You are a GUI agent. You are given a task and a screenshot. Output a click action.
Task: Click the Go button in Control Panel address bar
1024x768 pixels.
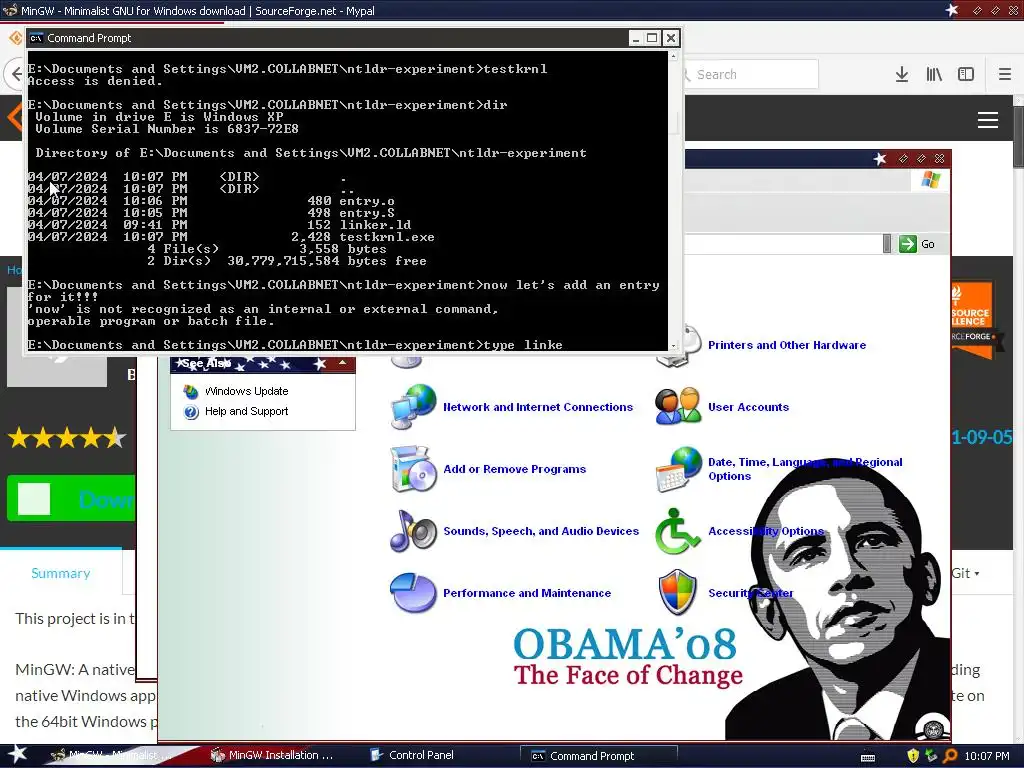point(918,244)
